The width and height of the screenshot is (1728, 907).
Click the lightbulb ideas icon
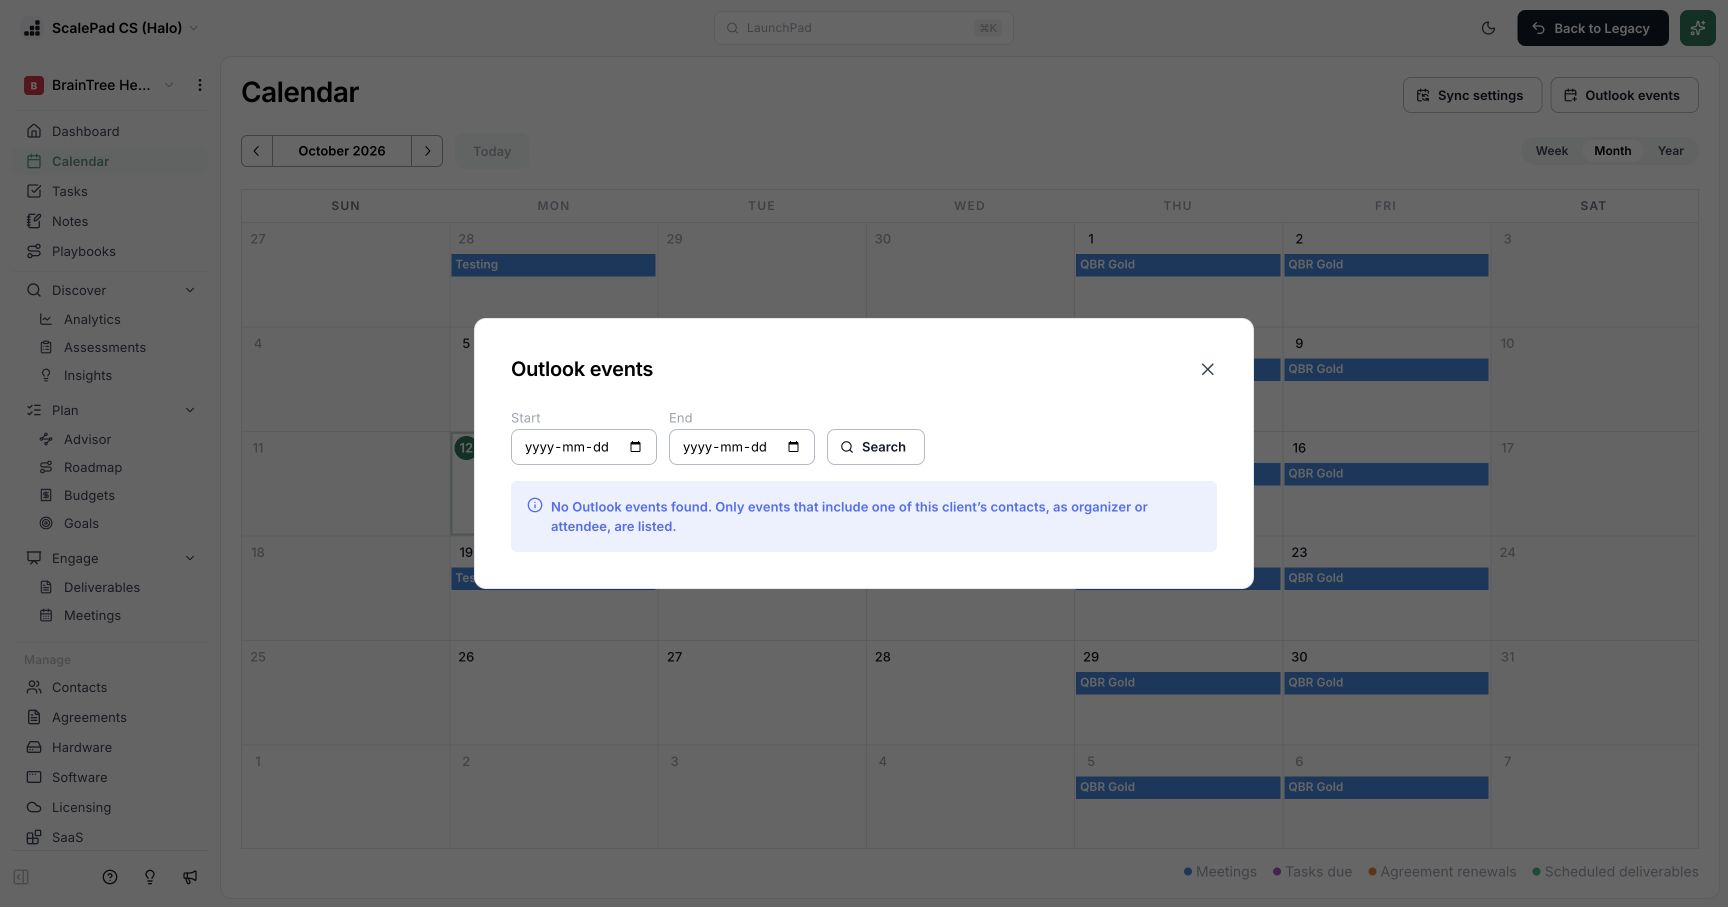click(150, 877)
